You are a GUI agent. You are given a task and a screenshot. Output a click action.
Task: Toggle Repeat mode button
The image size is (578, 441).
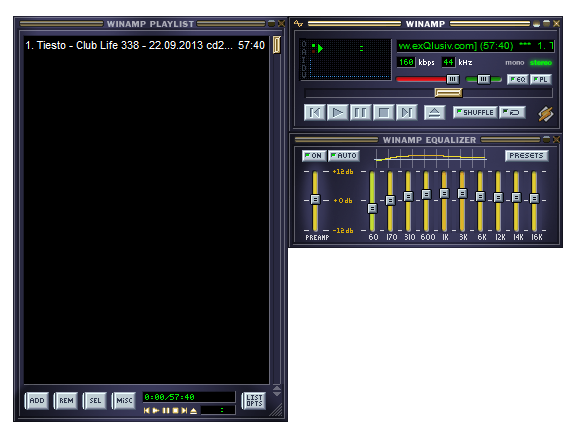coord(512,112)
